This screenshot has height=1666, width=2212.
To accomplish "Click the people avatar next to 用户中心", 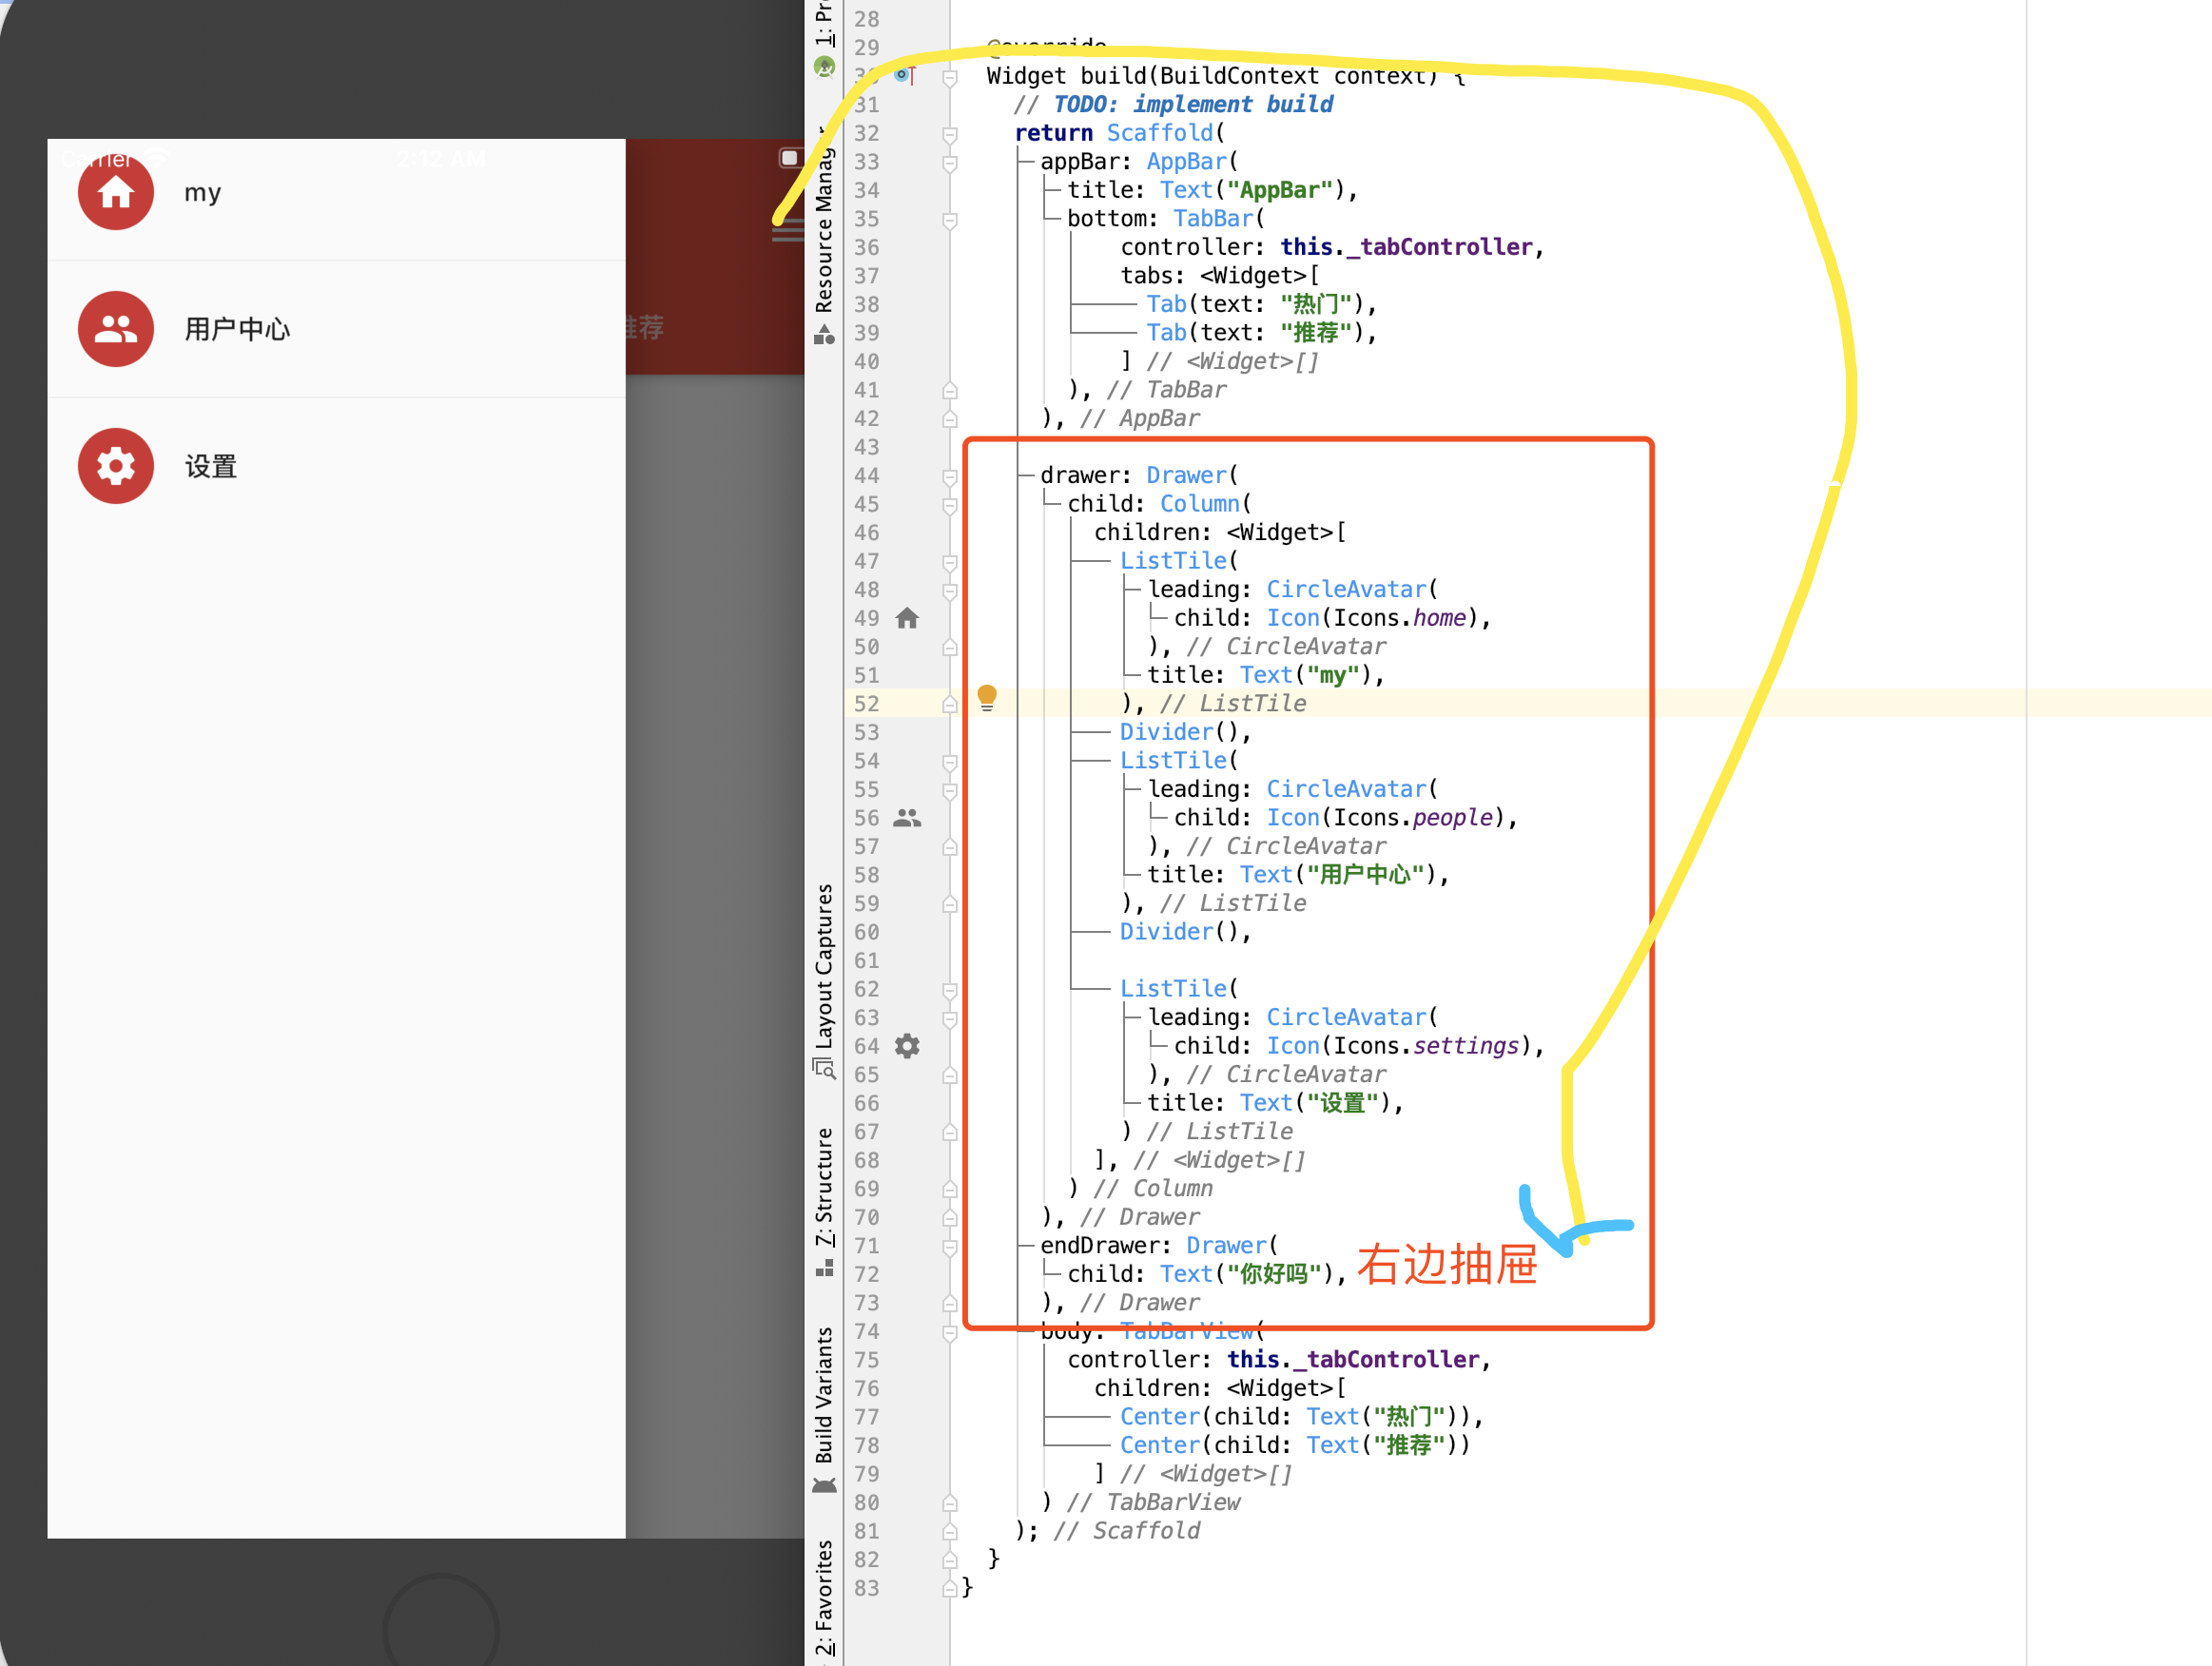I will tap(115, 329).
